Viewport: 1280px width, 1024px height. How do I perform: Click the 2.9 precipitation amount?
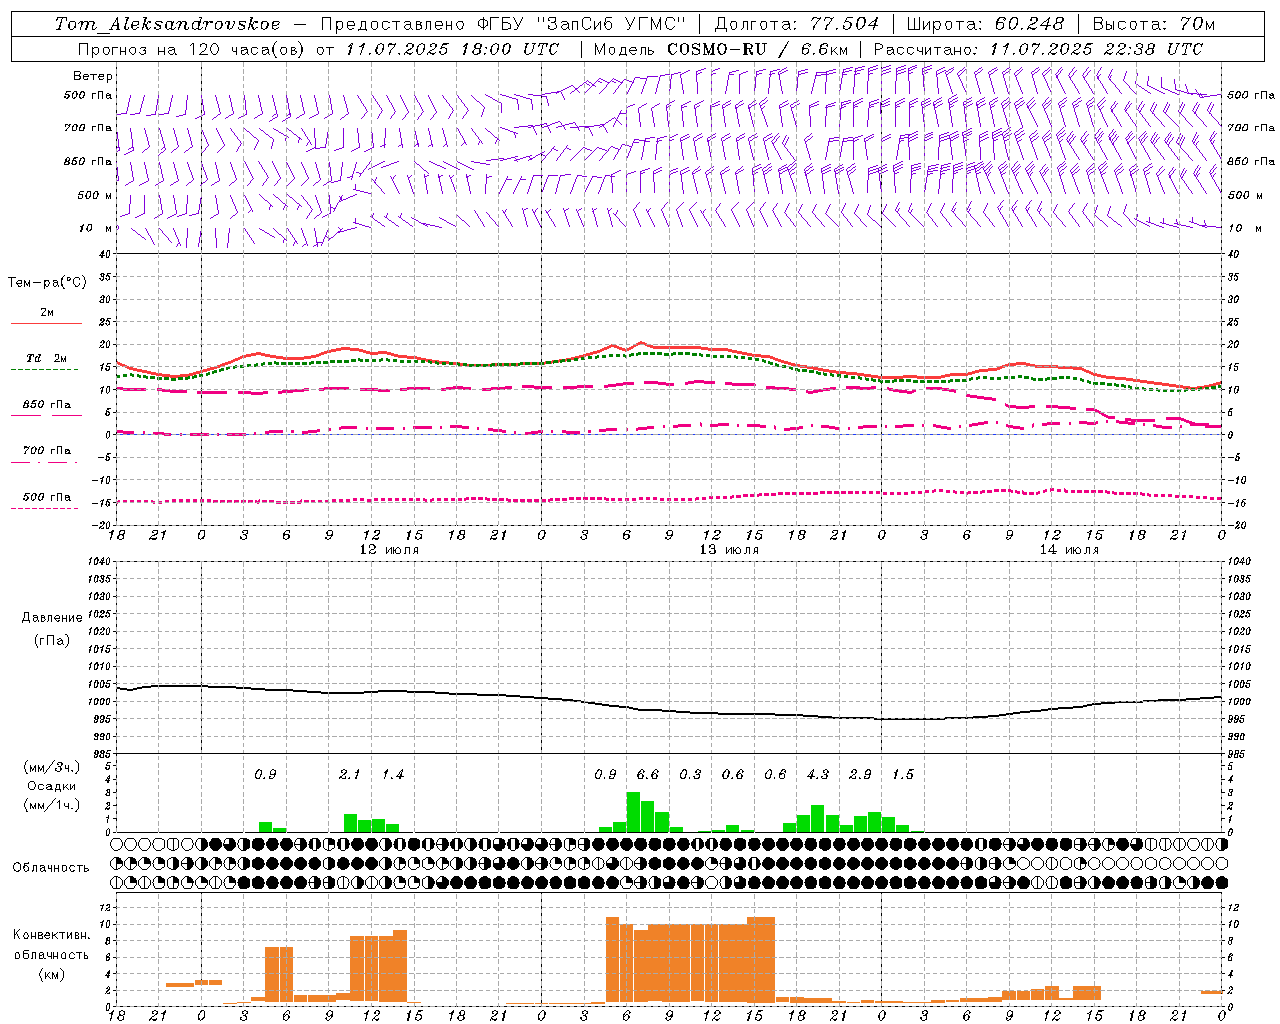click(x=860, y=775)
